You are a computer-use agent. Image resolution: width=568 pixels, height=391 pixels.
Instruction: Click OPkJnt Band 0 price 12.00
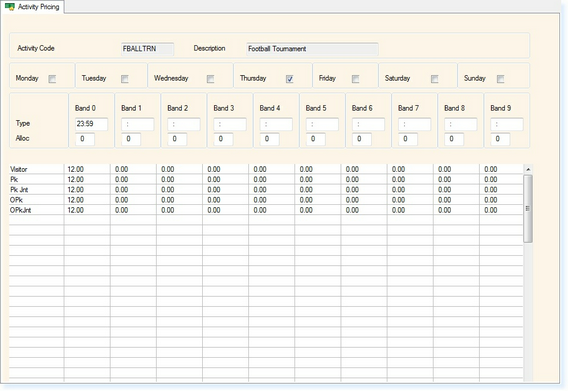(x=75, y=210)
